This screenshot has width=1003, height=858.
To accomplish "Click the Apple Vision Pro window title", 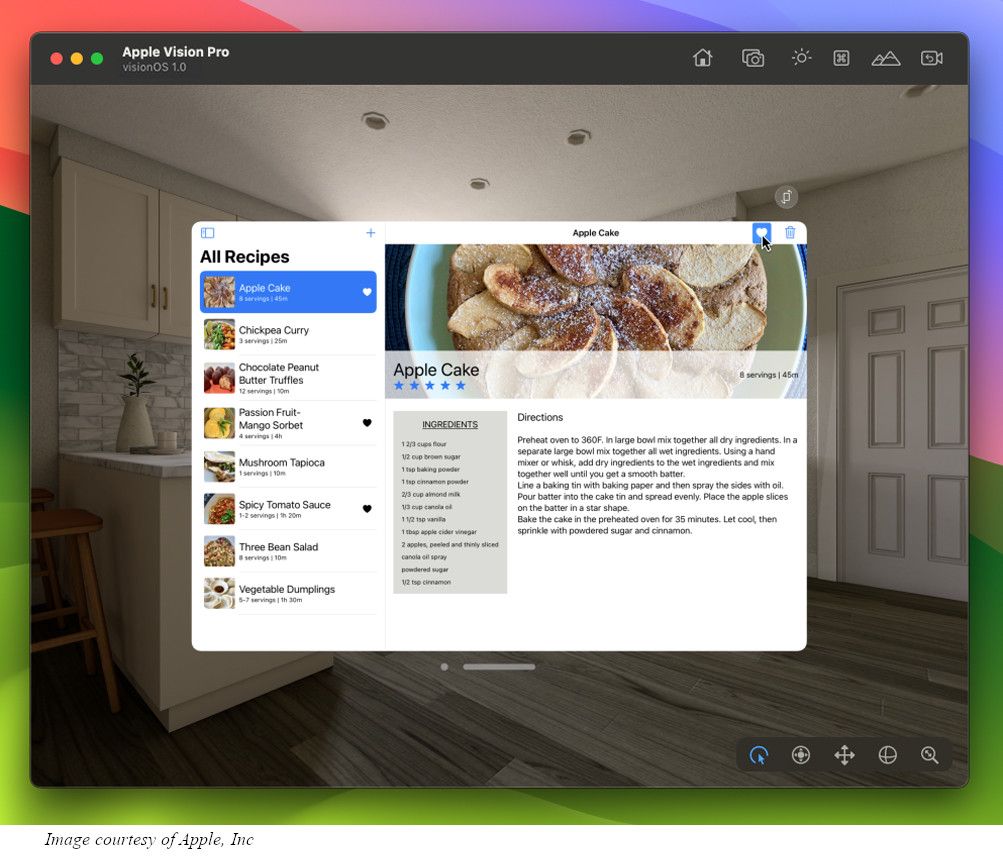I will pos(175,52).
